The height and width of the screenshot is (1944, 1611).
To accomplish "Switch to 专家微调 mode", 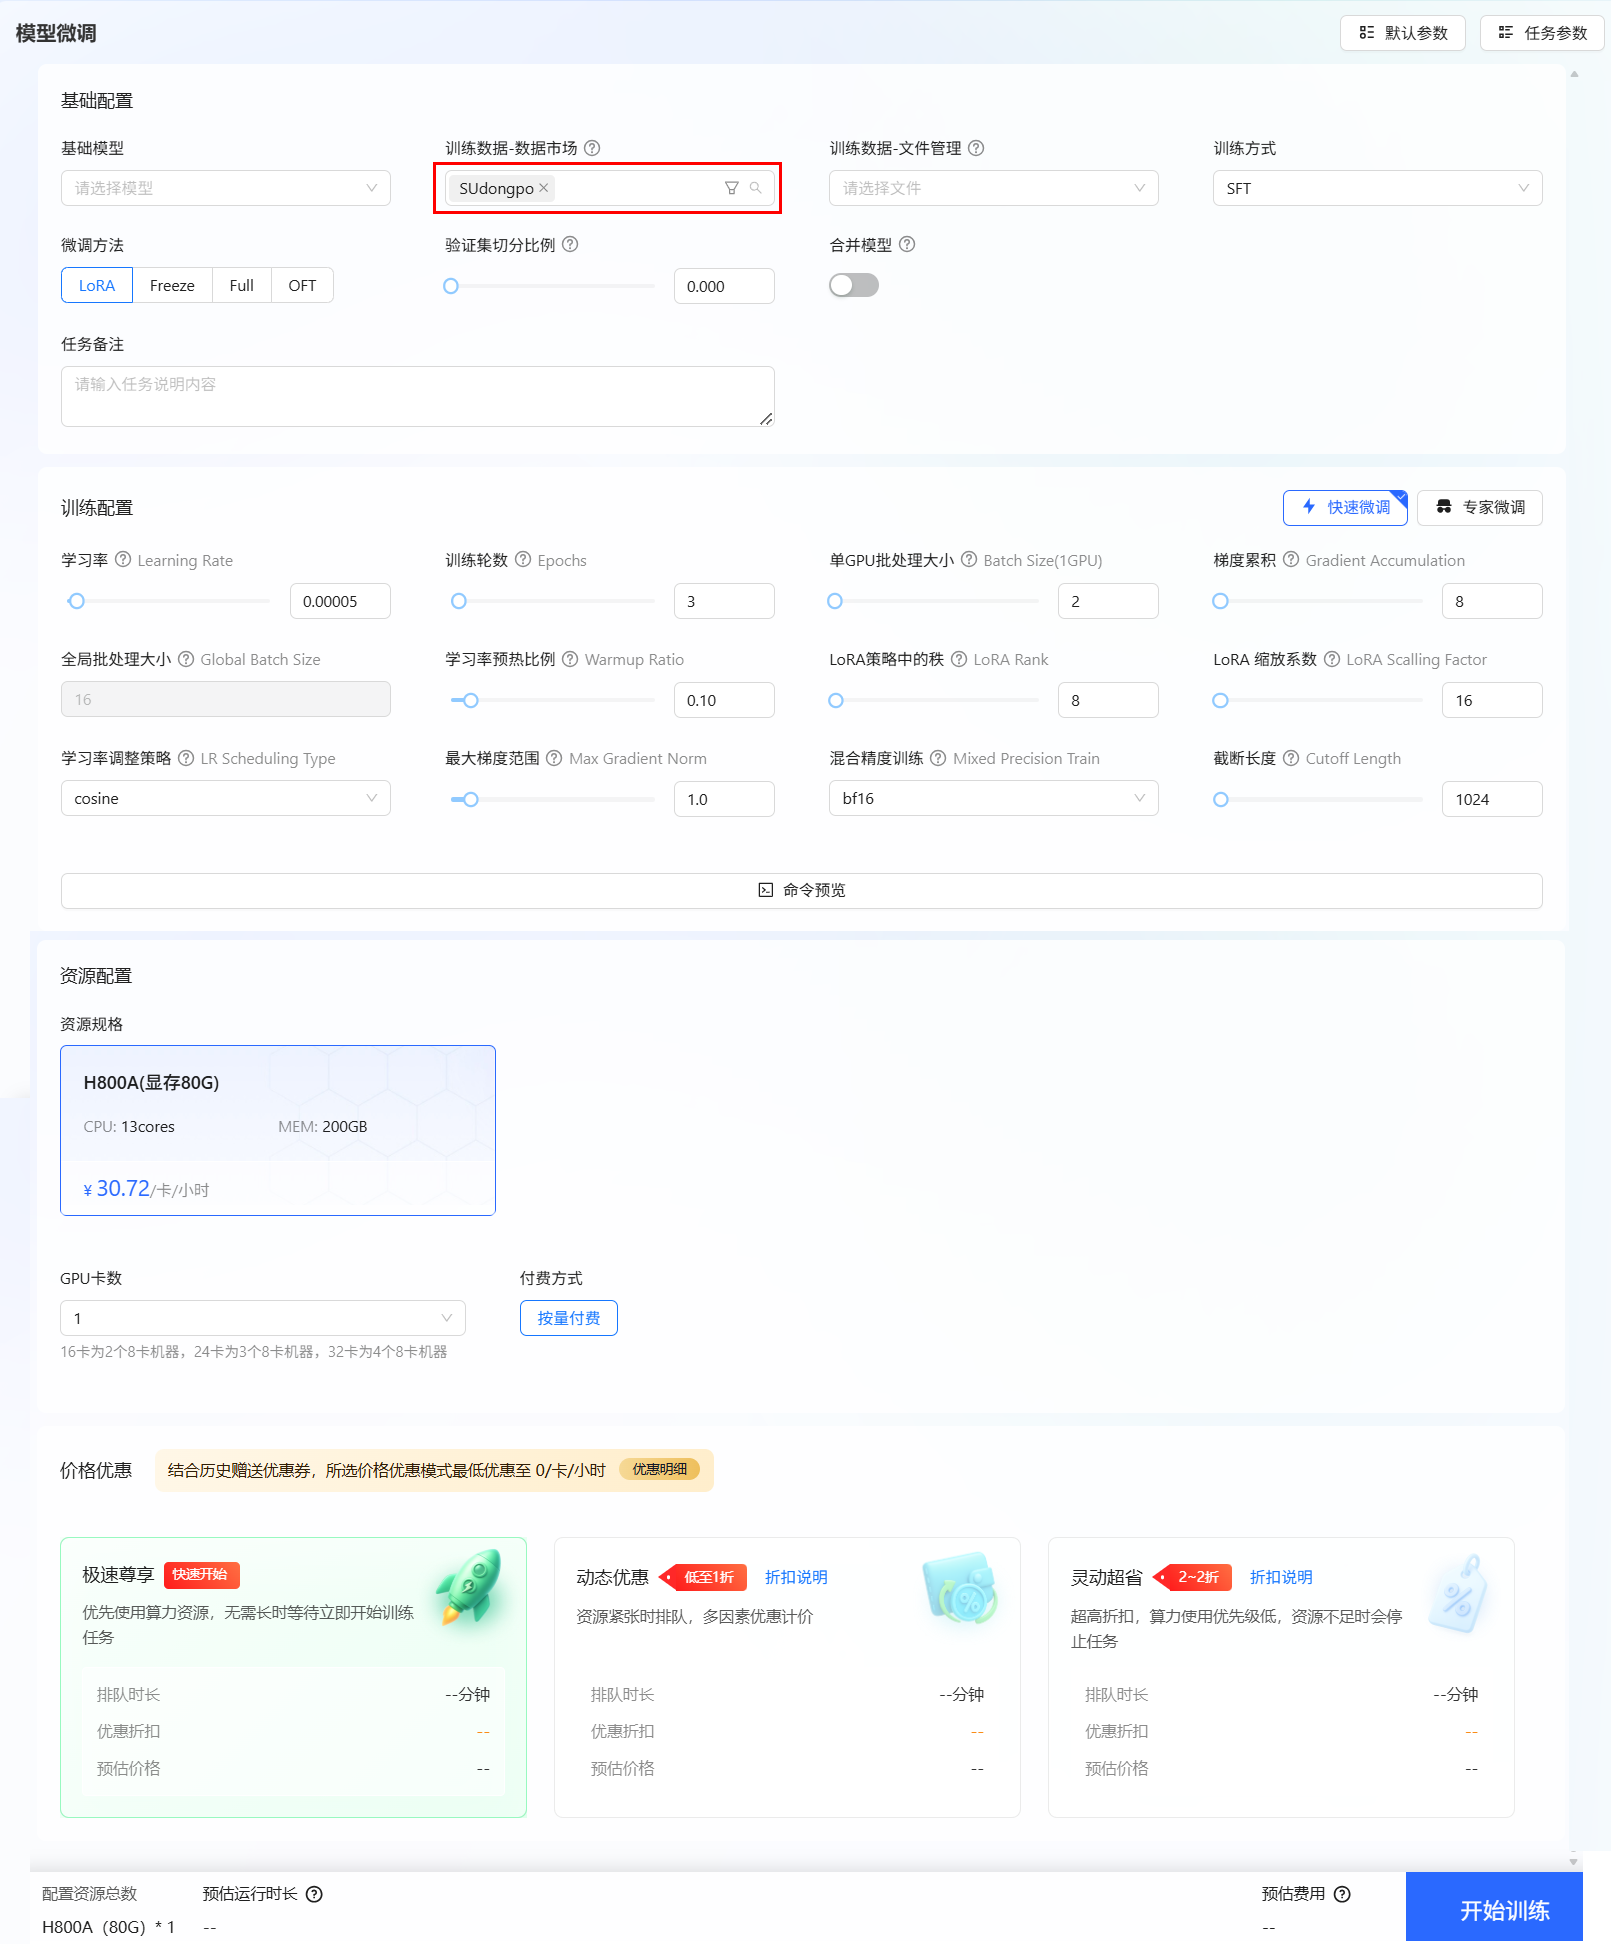I will pyautogui.click(x=1480, y=508).
